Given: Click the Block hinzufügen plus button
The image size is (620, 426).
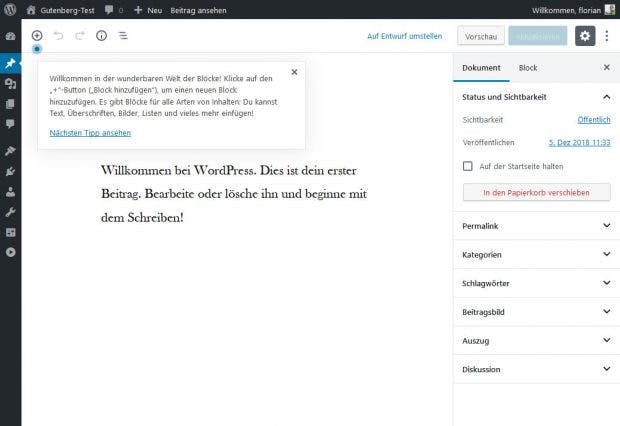Looking at the screenshot, I should click(37, 36).
